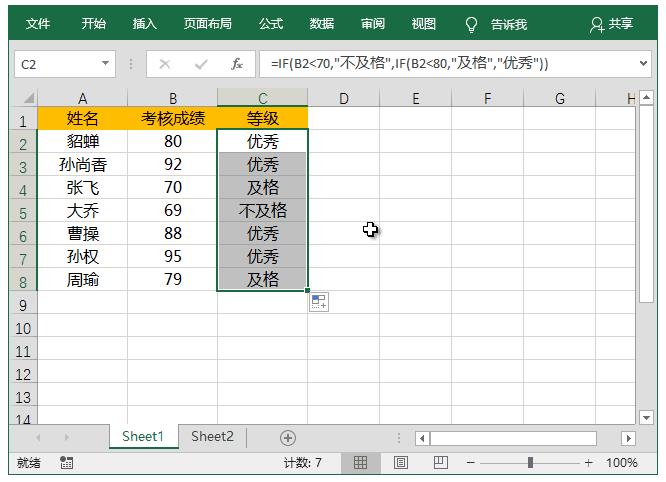Screen dimensions: 666x482
Task: Click the grade cell 不及格
Action: coord(262,210)
